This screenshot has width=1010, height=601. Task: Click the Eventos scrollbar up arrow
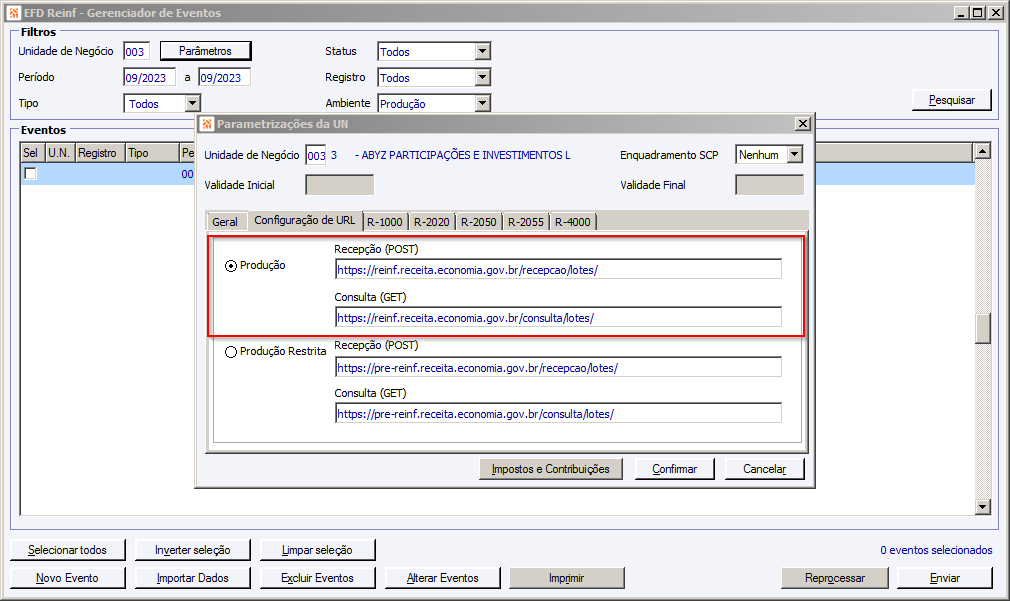pos(982,151)
